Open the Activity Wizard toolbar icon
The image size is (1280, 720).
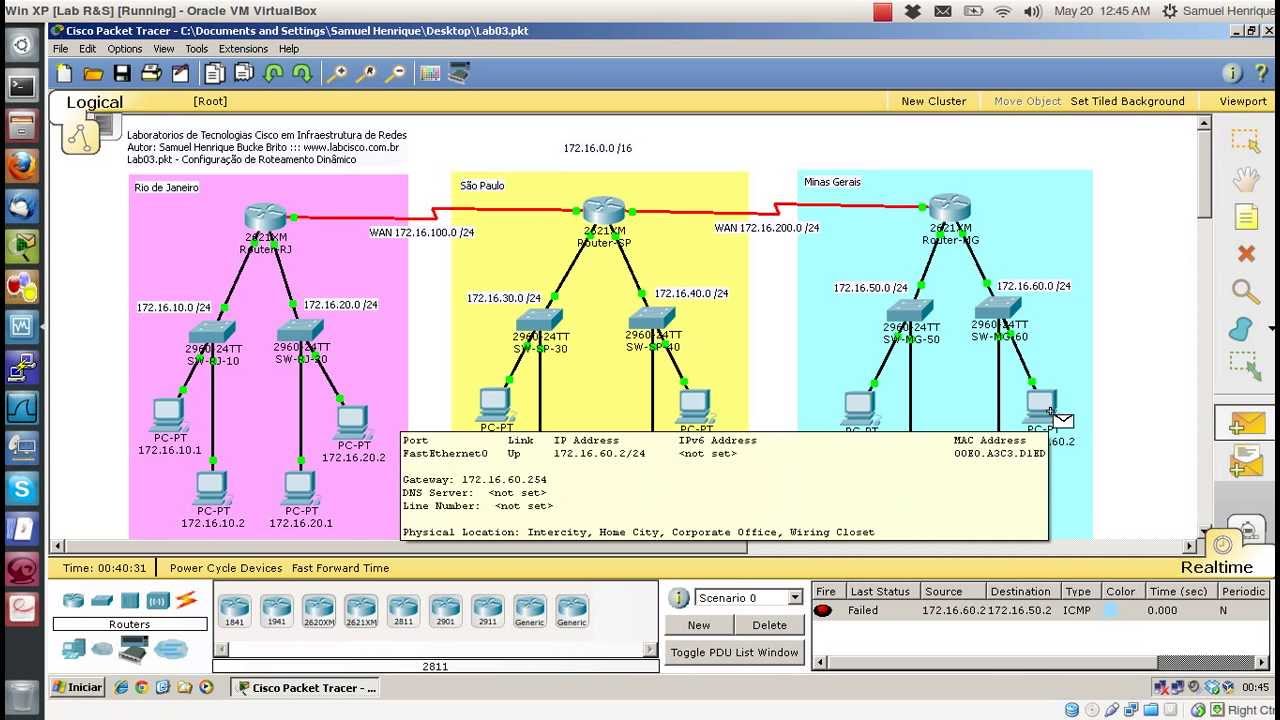[x=180, y=73]
